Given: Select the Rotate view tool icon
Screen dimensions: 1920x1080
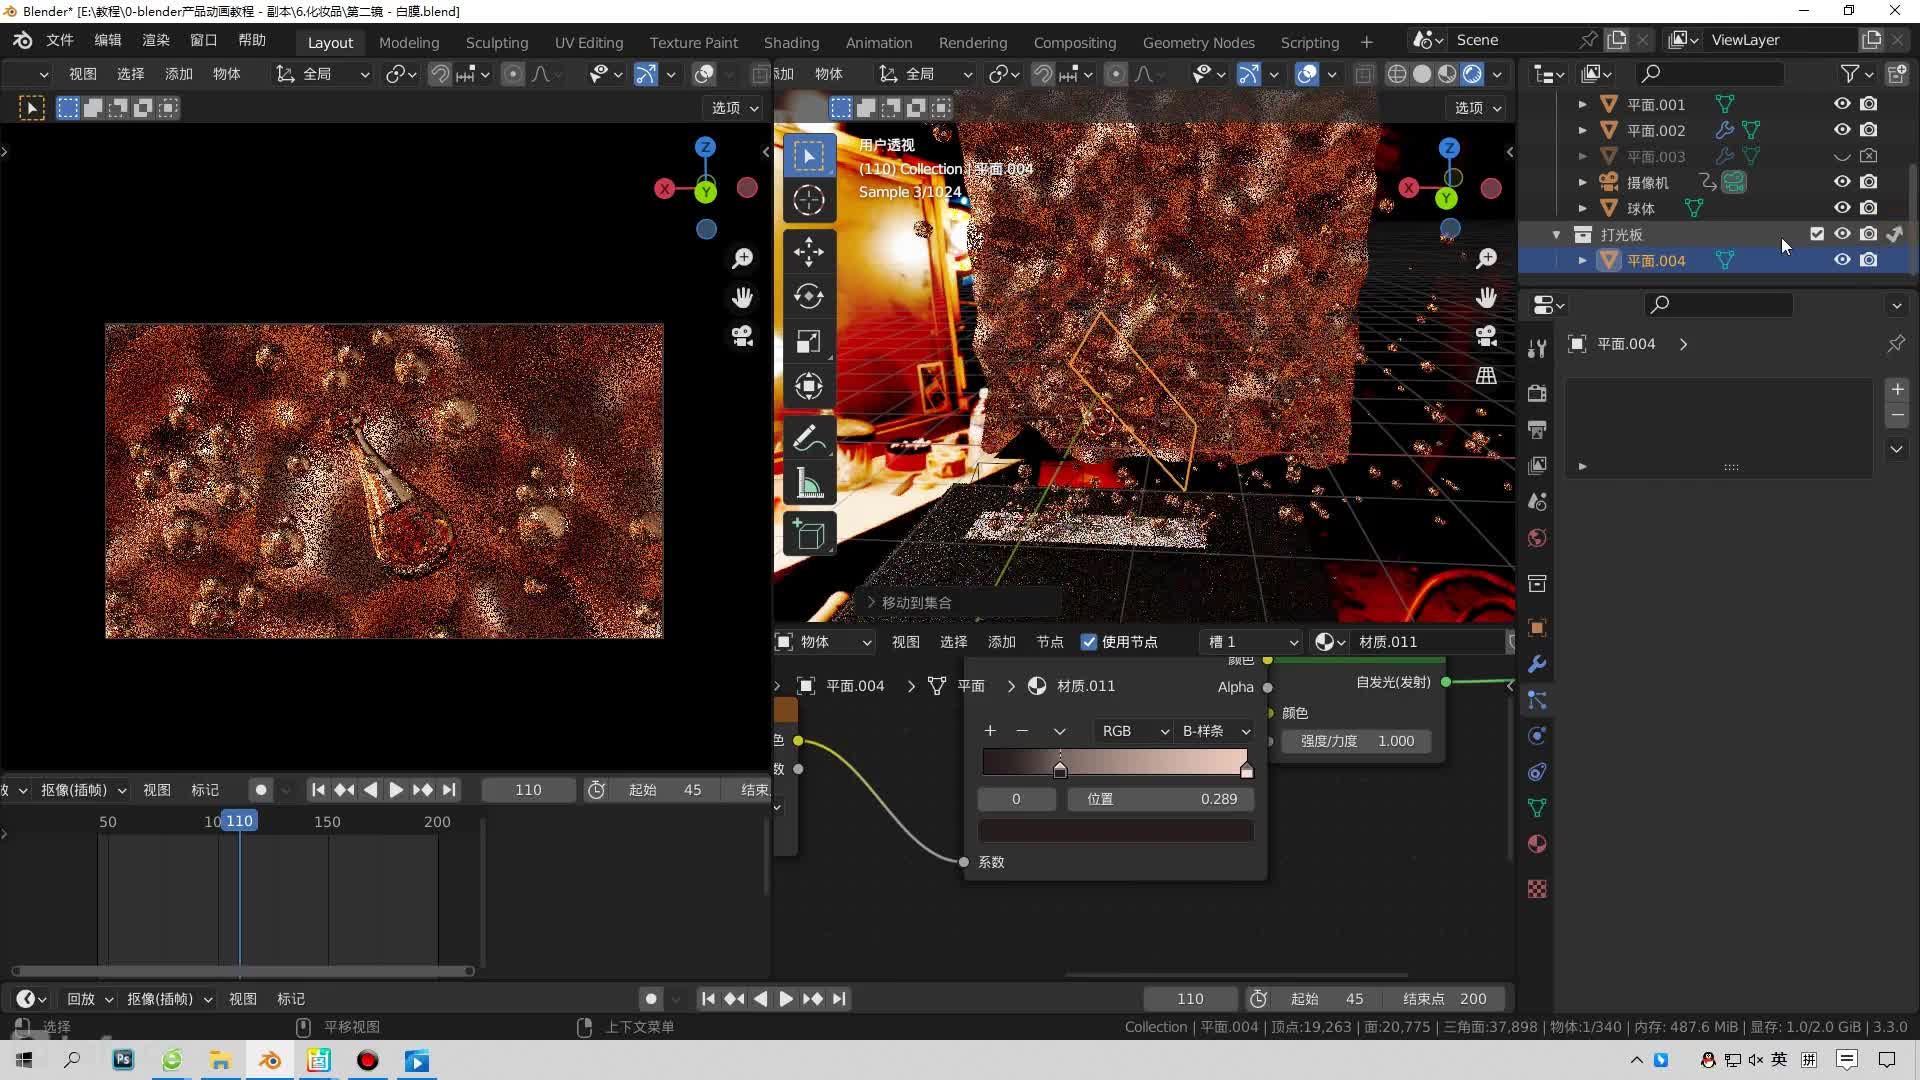Looking at the screenshot, I should (x=811, y=293).
